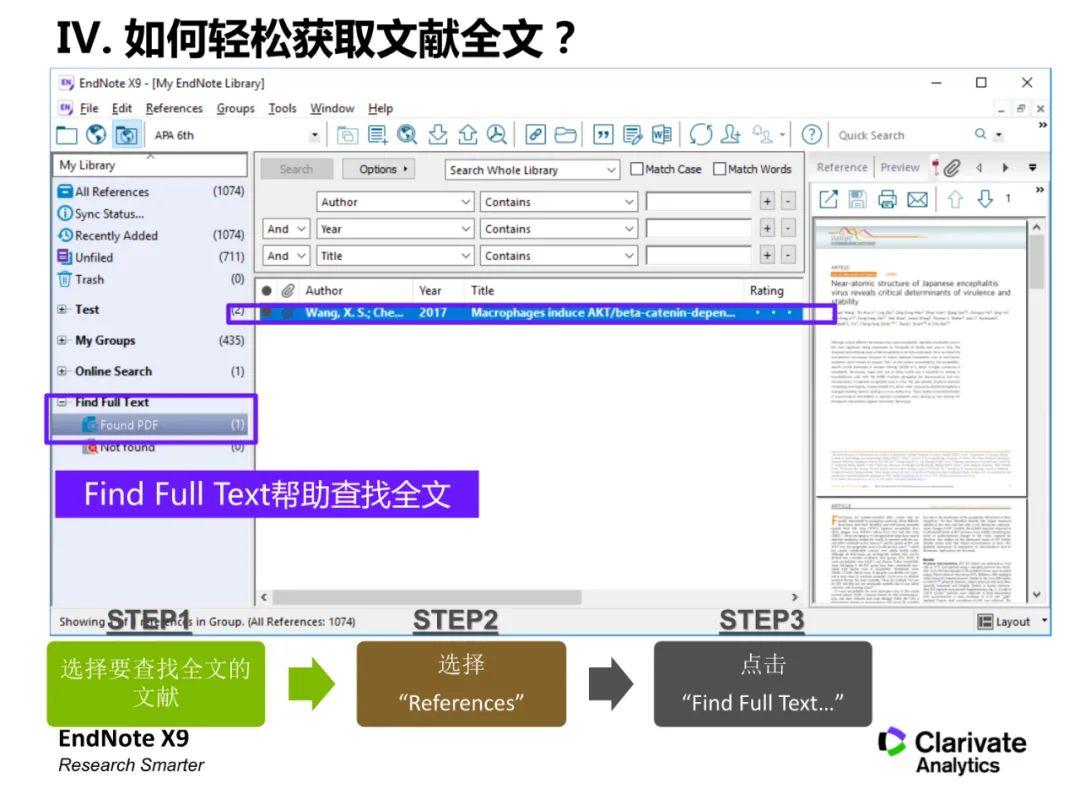Screen dimensions: 1080x810
Task: Print the PDF from the preview panel
Action: click(x=888, y=198)
